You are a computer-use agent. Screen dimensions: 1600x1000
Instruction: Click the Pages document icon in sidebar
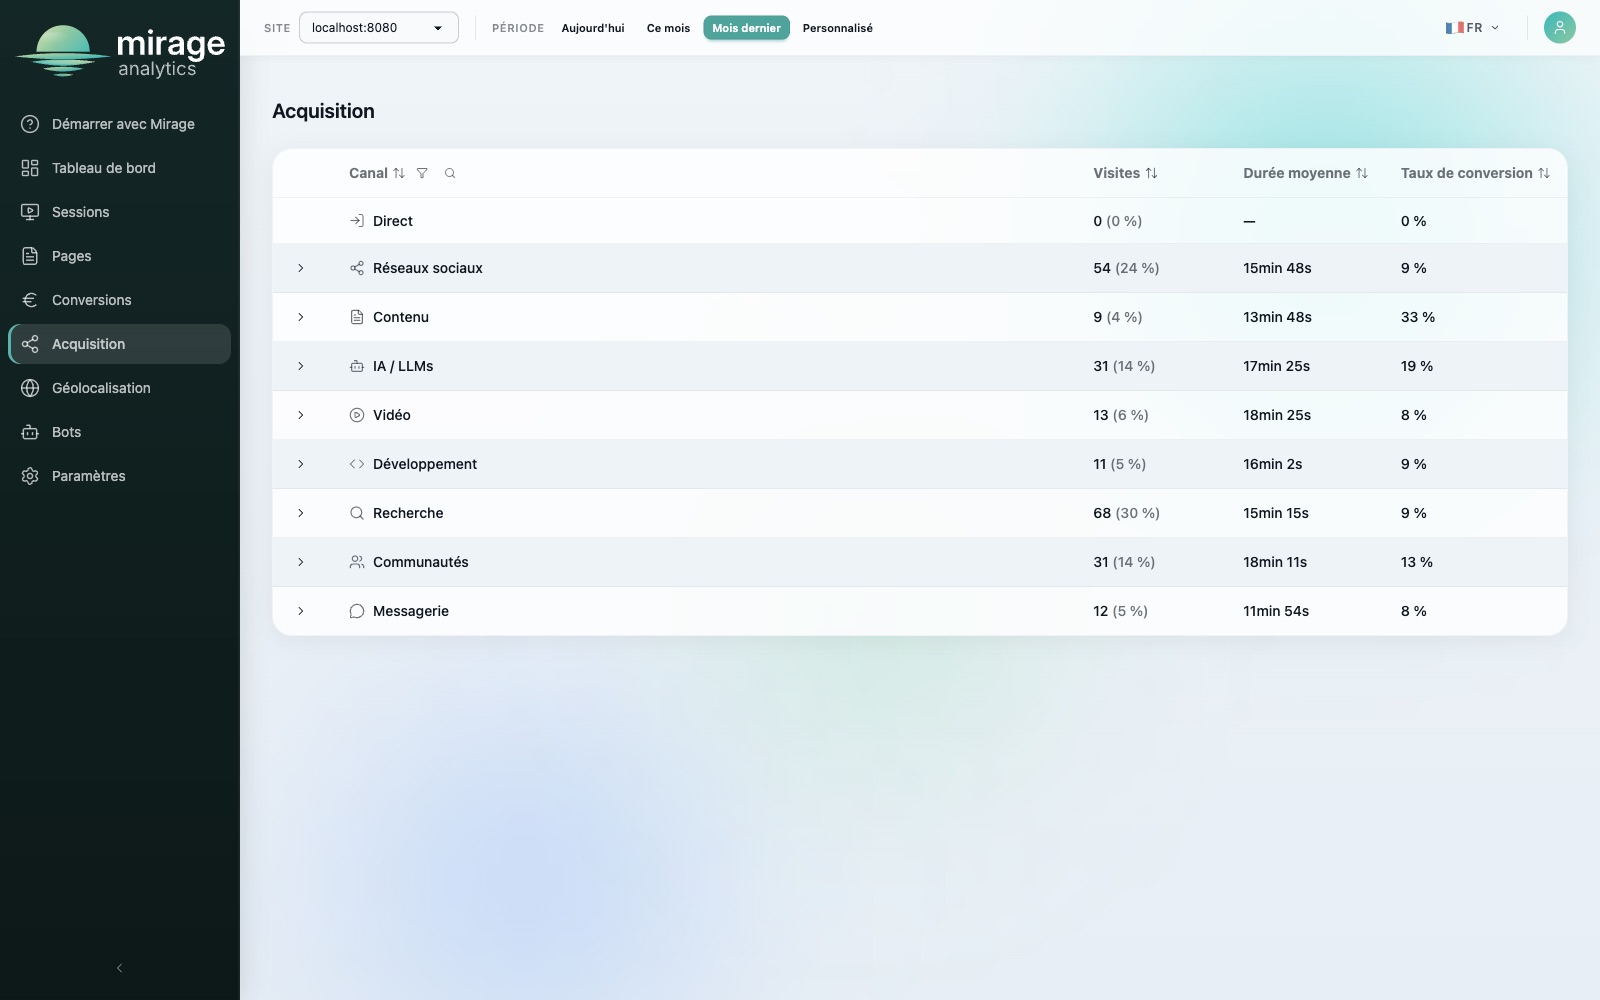coord(30,256)
